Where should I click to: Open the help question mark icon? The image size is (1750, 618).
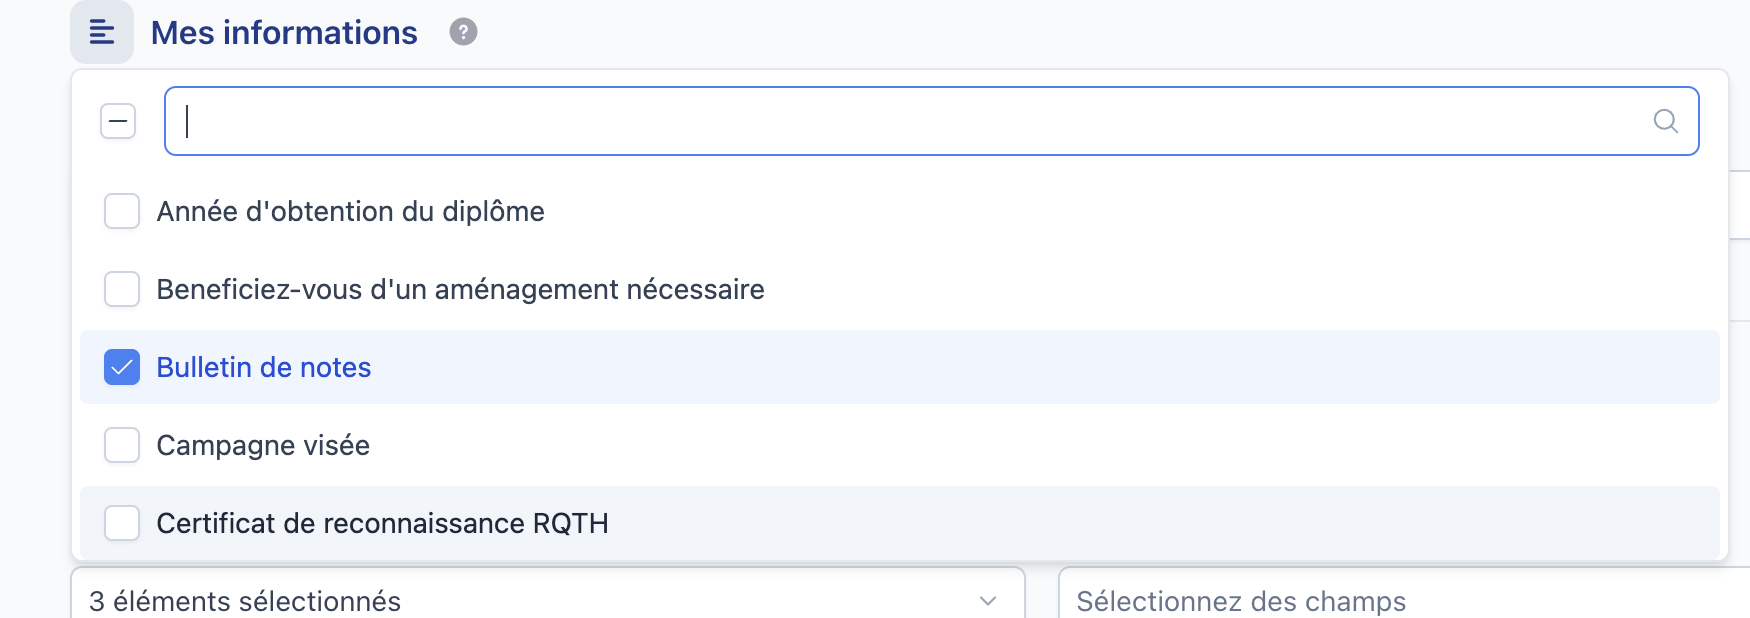tap(463, 32)
